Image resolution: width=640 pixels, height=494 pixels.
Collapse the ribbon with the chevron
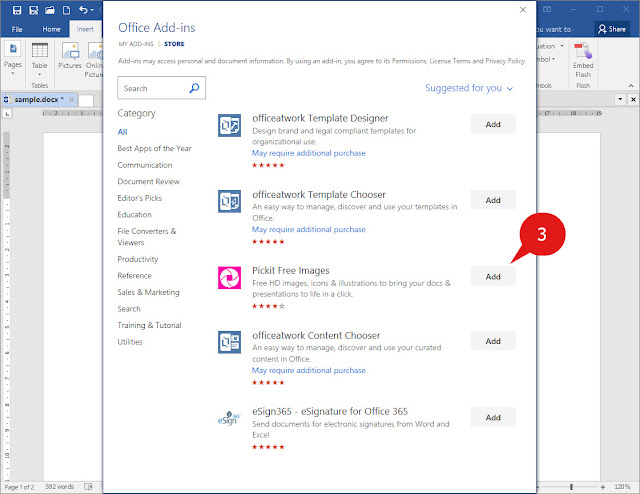[x=631, y=86]
